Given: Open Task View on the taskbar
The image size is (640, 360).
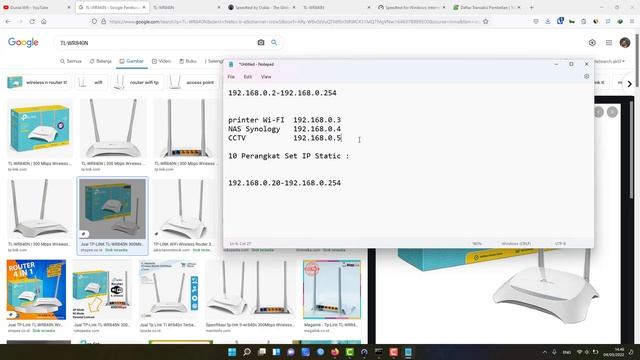Looking at the screenshot, I should [262, 352].
